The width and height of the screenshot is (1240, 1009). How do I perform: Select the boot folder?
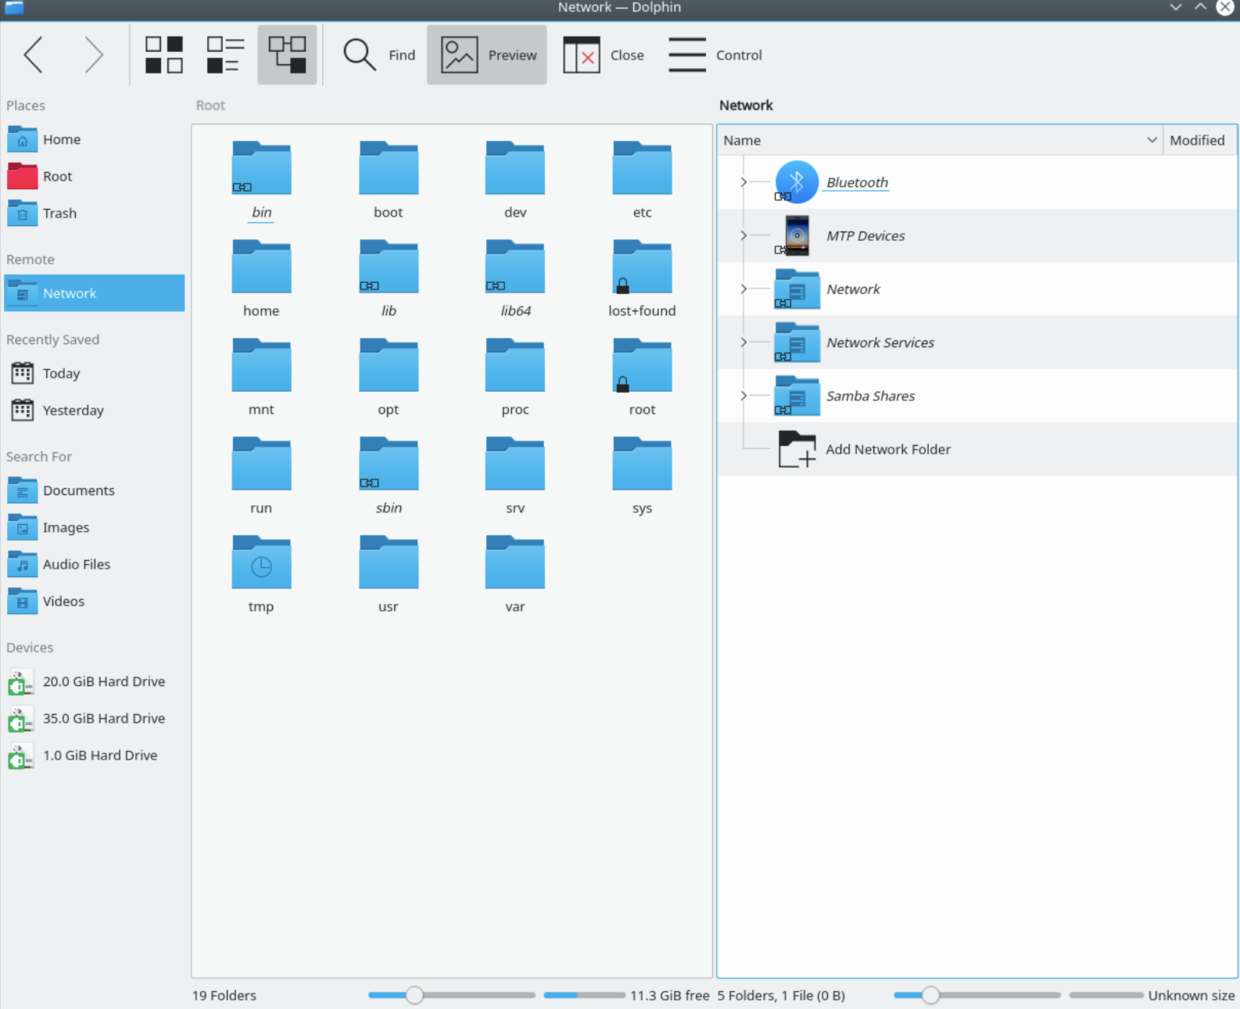pos(388,180)
